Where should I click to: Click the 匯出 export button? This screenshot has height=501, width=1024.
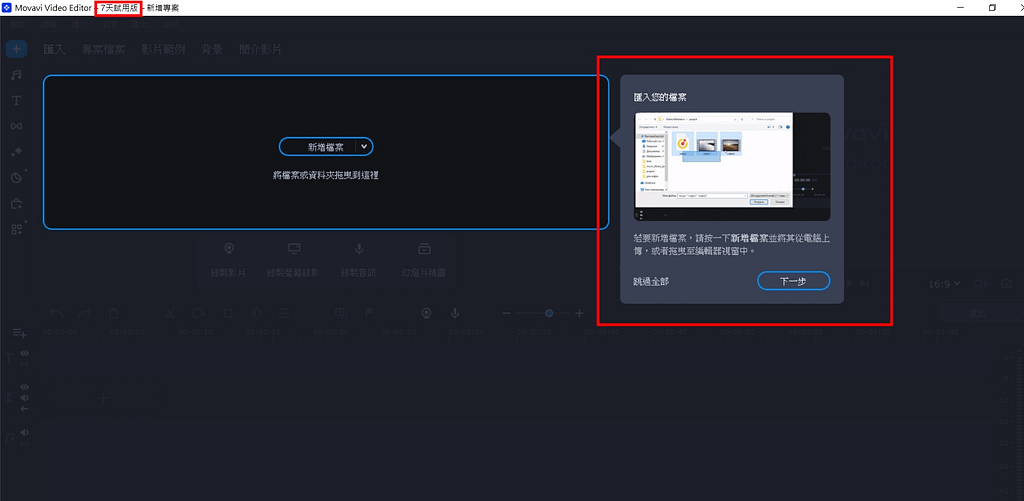coord(978,314)
